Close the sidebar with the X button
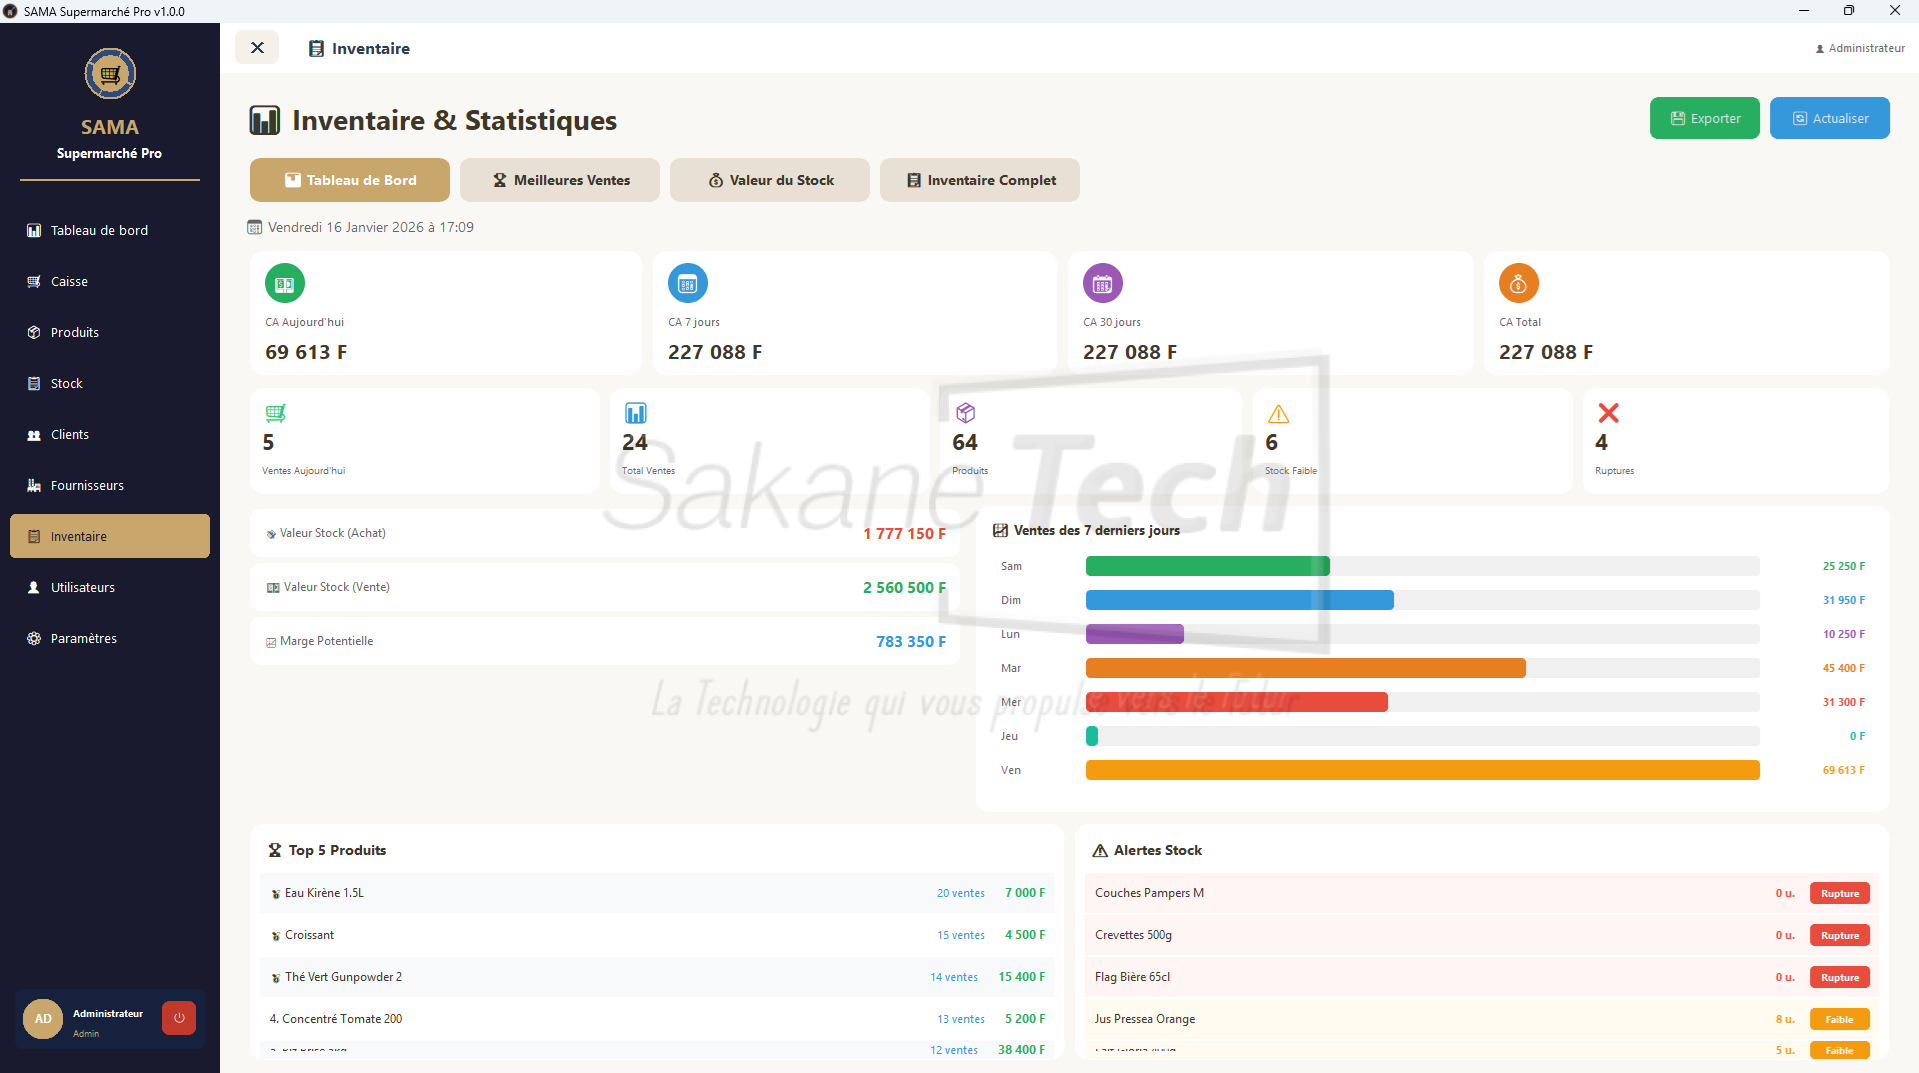 pos(257,47)
